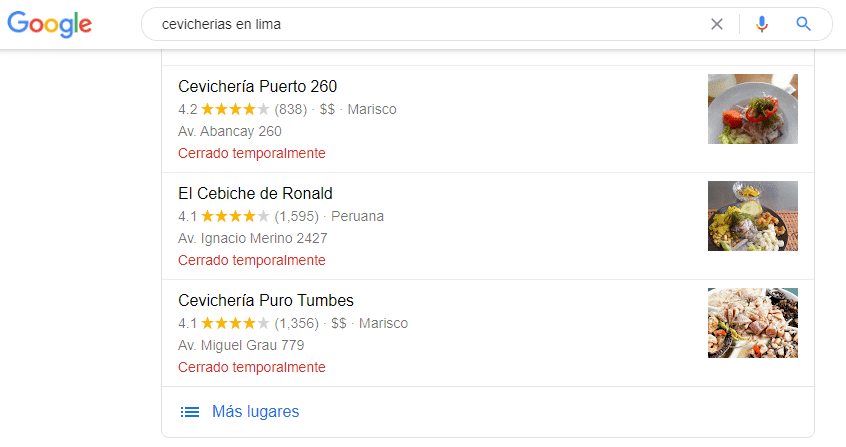Clear the search box text
The width and height of the screenshot is (846, 447).
coord(716,25)
